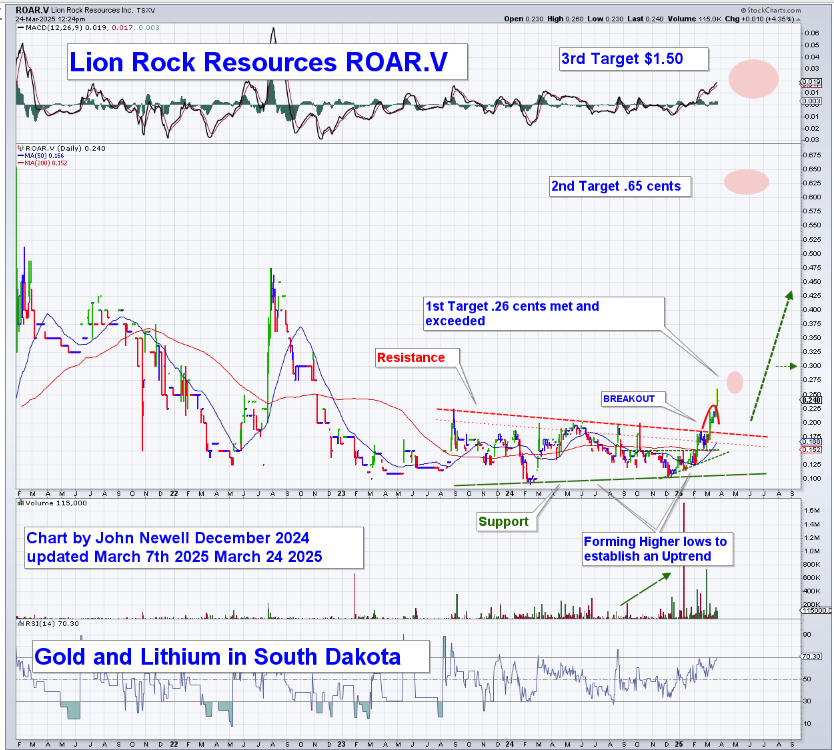
Task: Click the 1.6M volume axis label
Action: pos(812,510)
